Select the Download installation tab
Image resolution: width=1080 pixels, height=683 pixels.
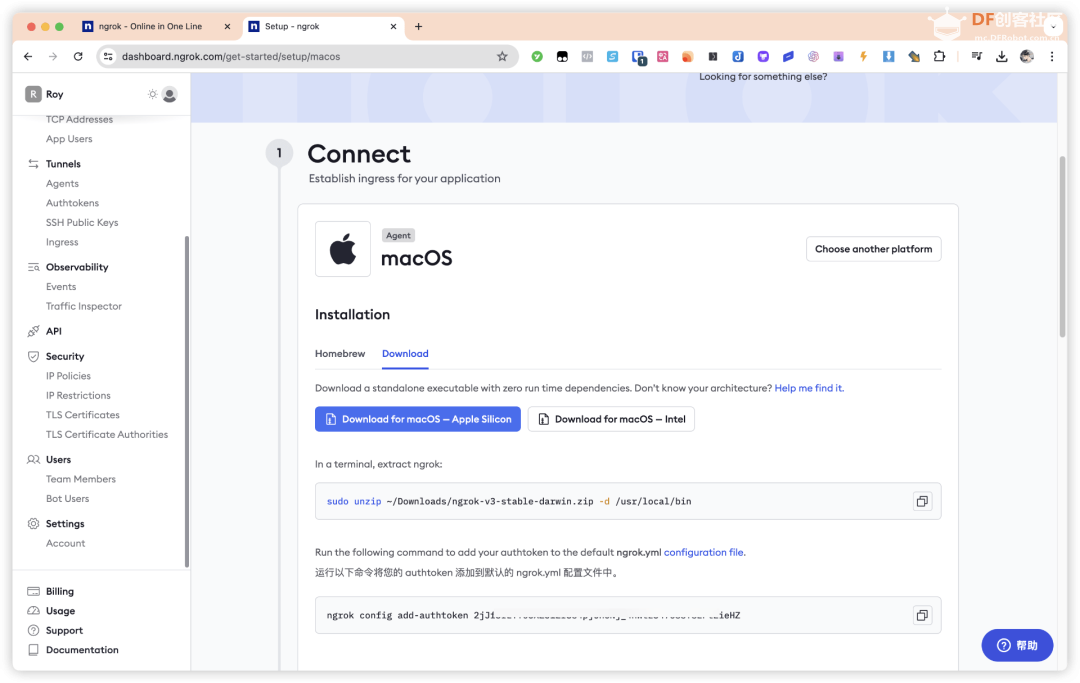point(405,353)
